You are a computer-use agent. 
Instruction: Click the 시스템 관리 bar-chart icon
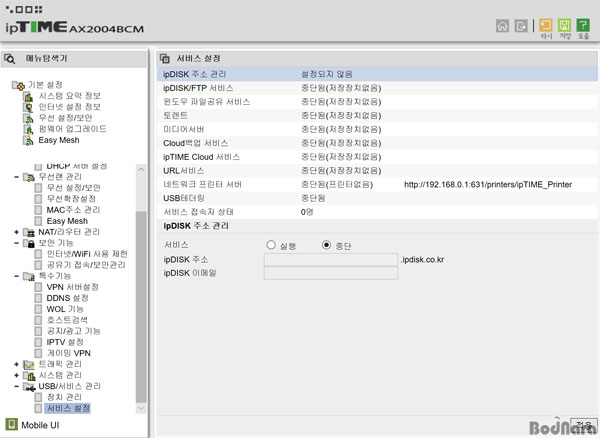click(x=29, y=376)
